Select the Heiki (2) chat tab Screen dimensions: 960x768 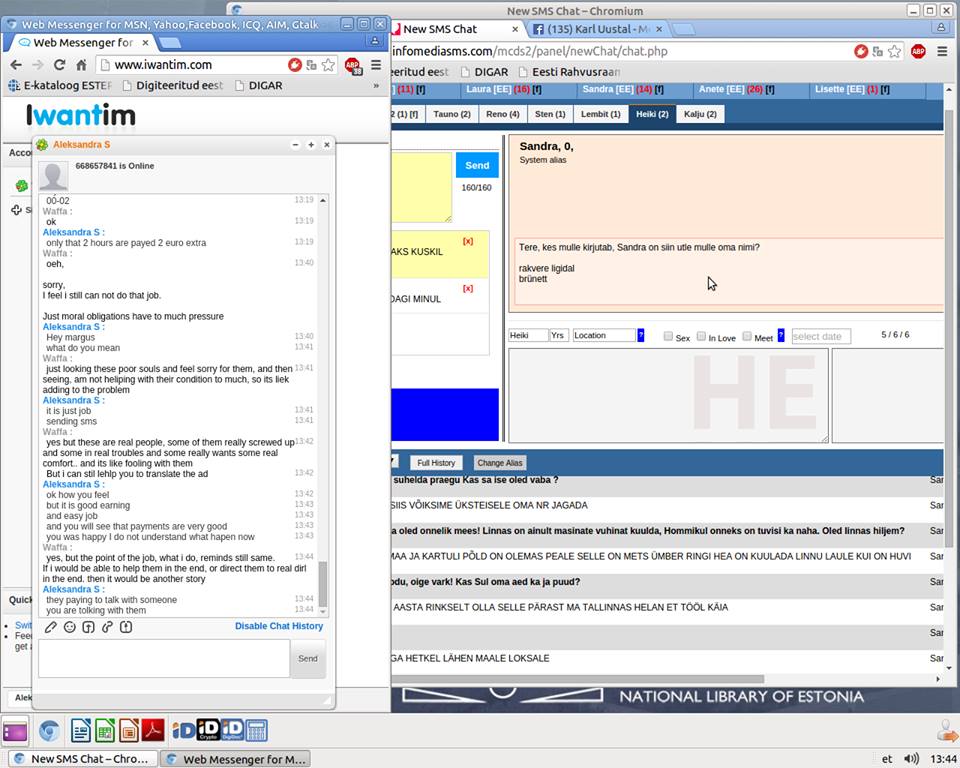652,114
